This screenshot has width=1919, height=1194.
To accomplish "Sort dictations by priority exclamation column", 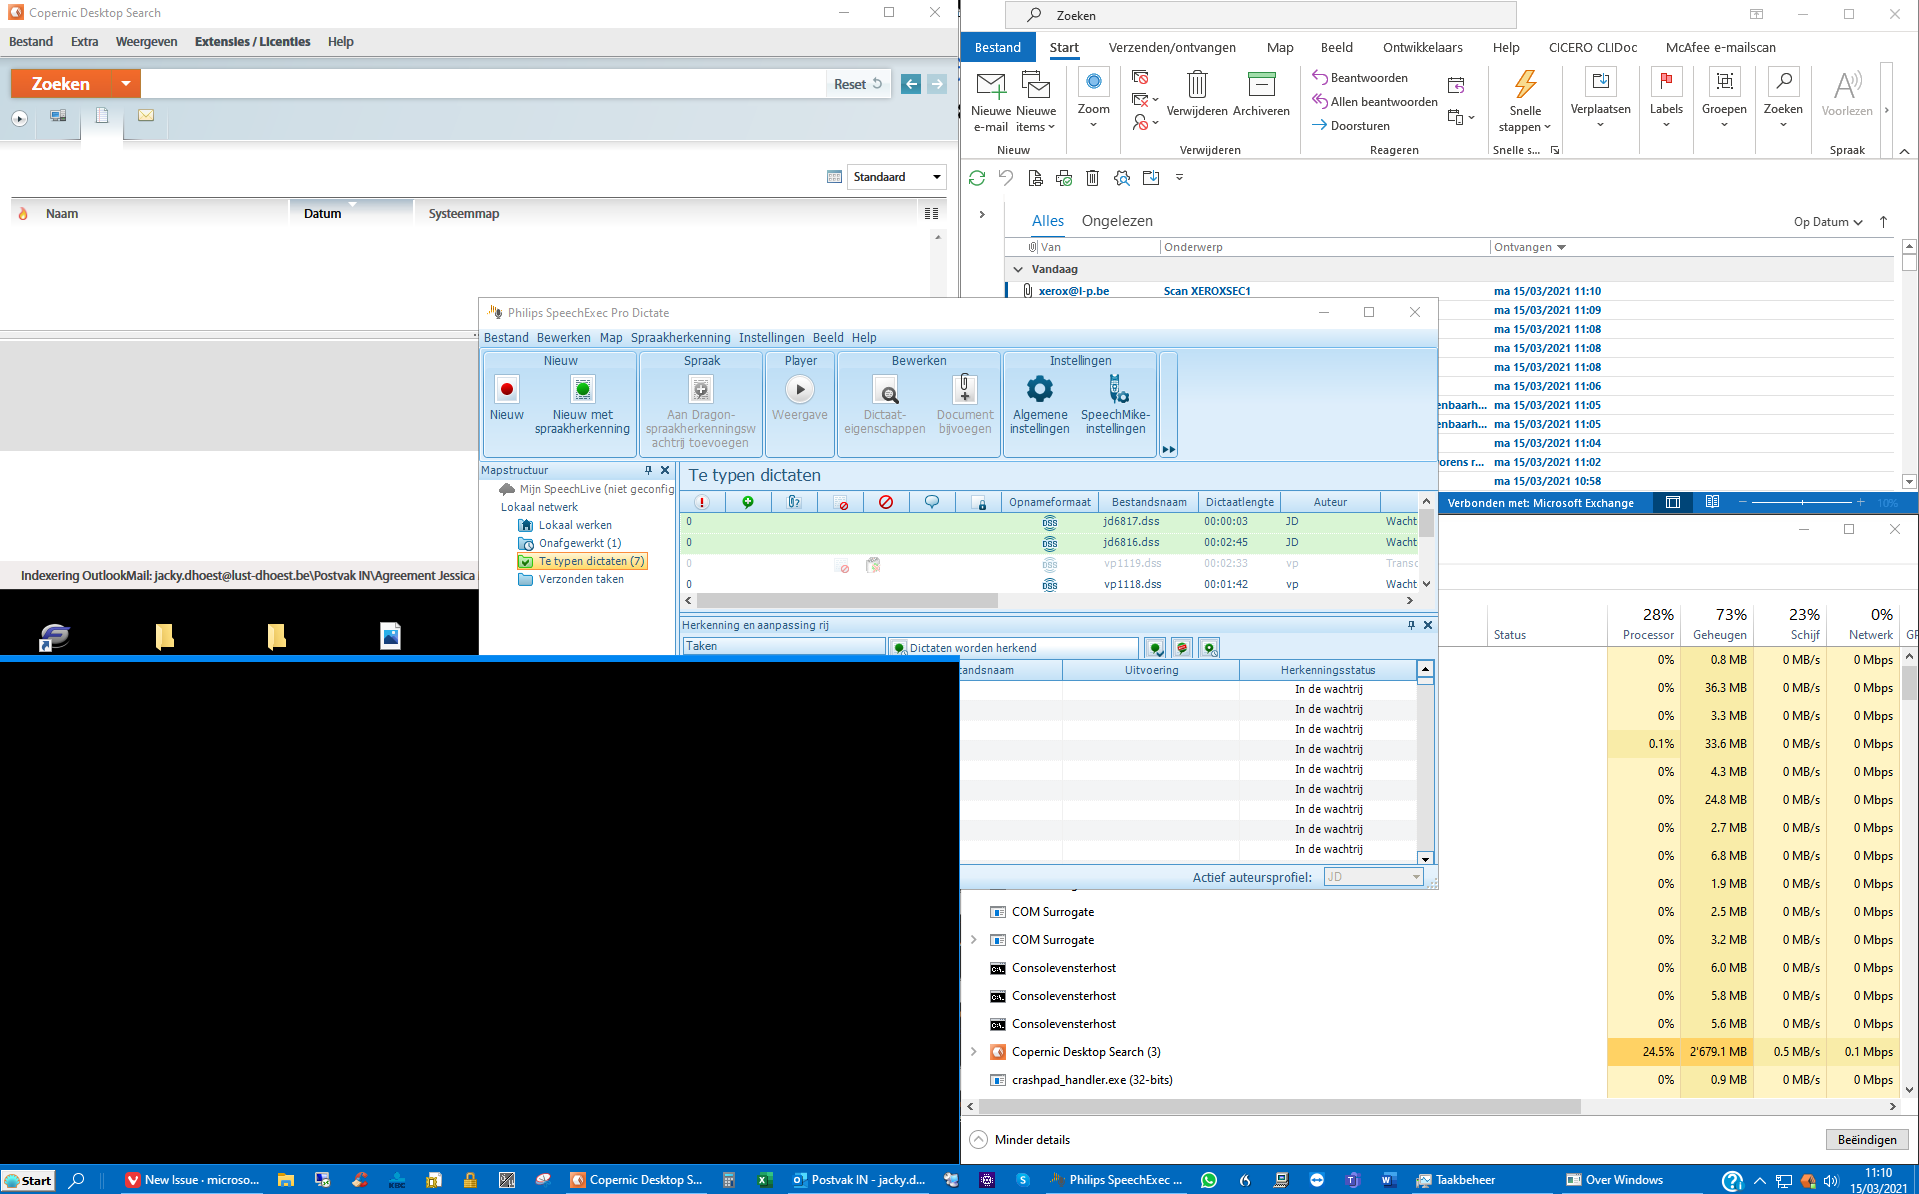I will tap(702, 502).
